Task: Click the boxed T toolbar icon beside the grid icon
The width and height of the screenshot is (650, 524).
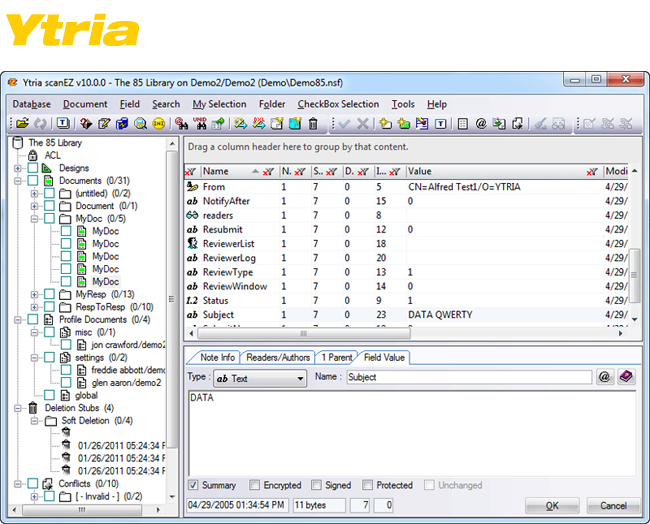Action: (x=440, y=124)
